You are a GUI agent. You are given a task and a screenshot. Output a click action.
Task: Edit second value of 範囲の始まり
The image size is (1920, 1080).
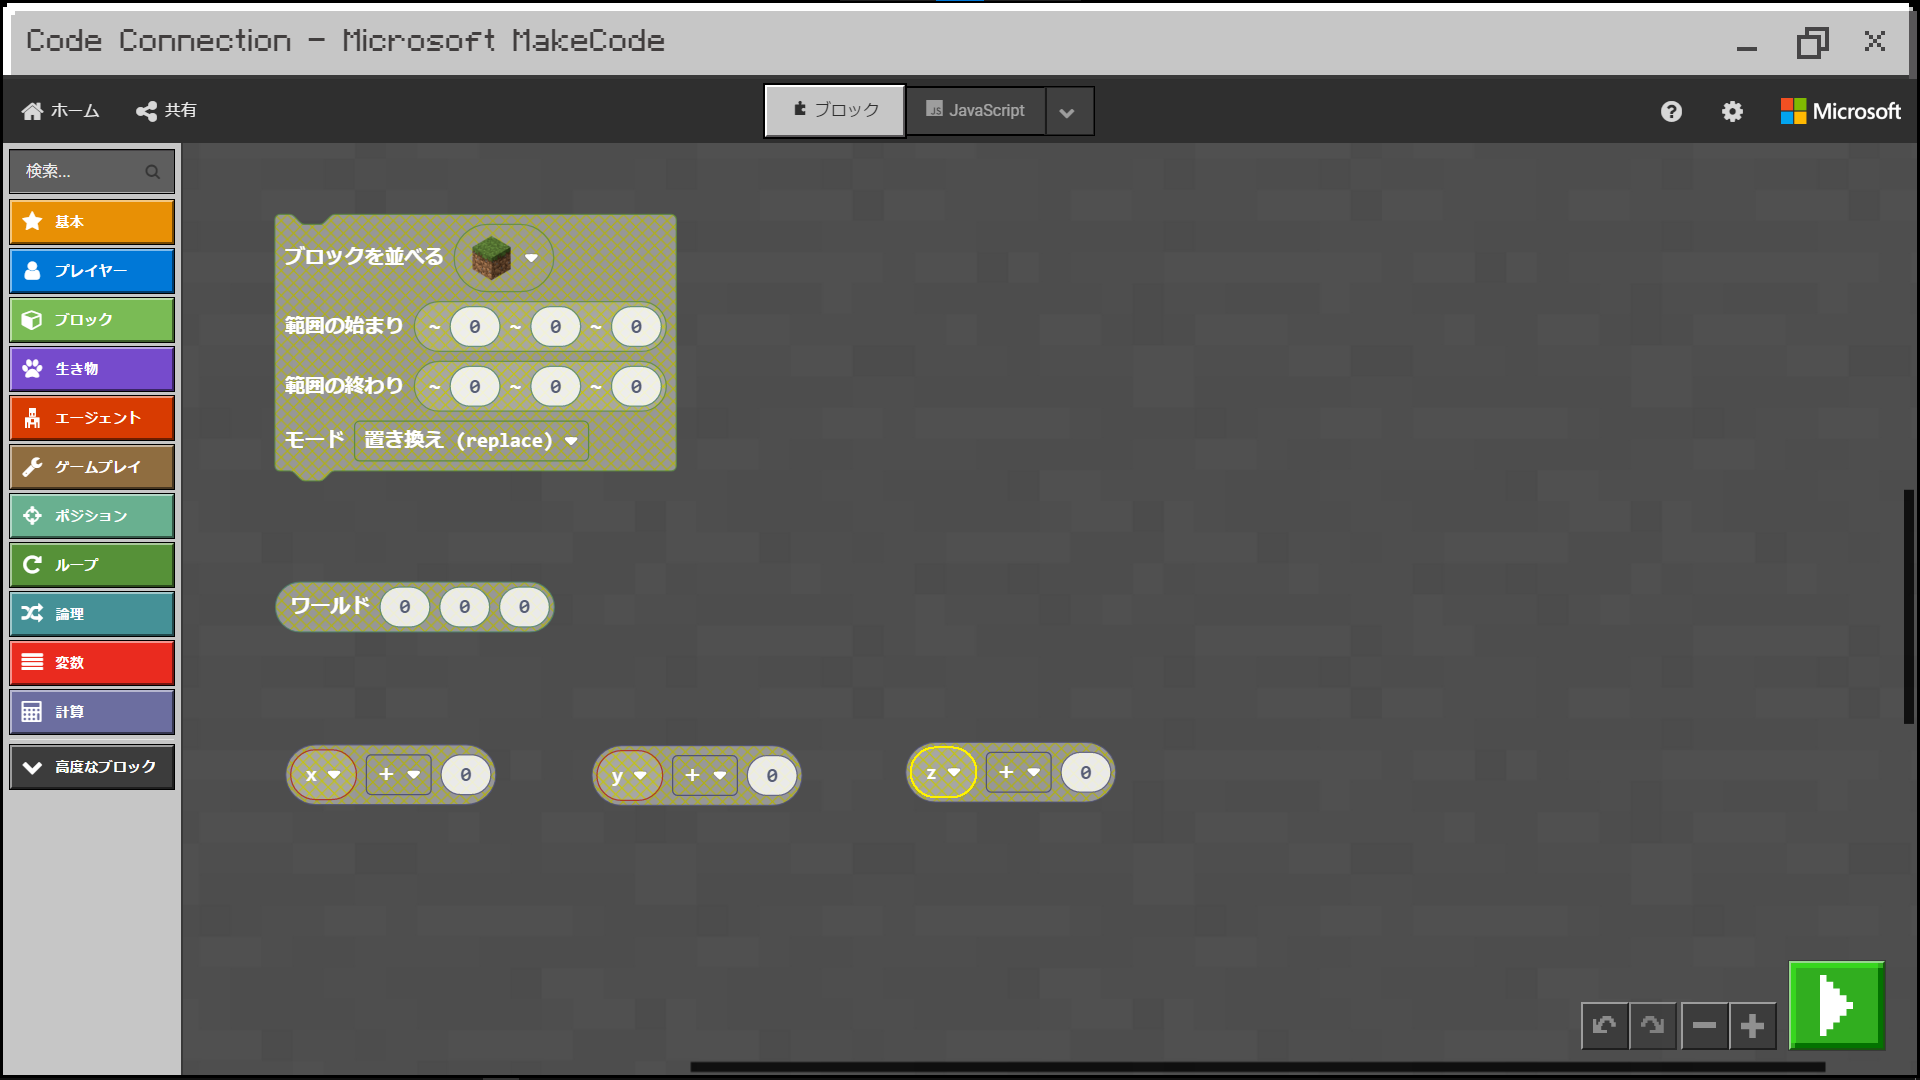(556, 327)
